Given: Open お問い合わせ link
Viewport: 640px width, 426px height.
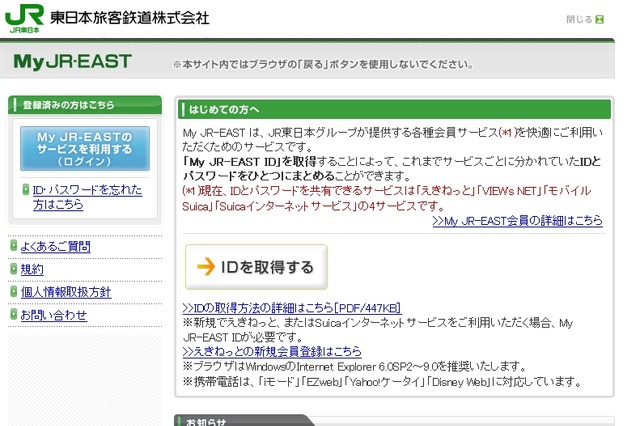Looking at the screenshot, I should (53, 315).
